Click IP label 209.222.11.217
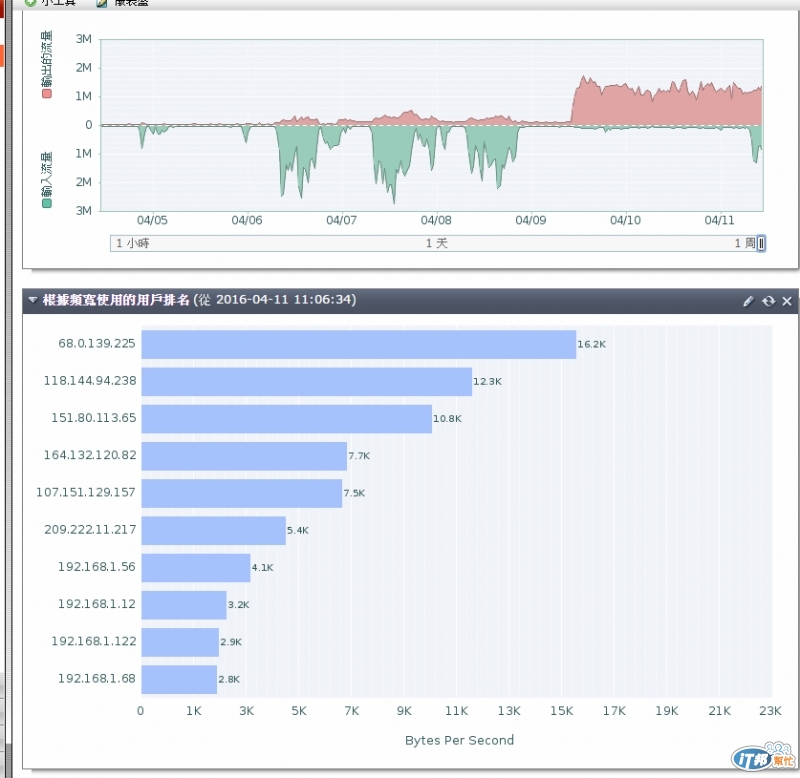 click(90, 530)
